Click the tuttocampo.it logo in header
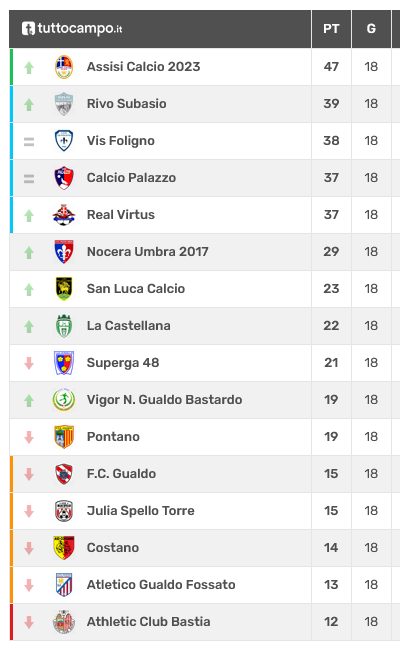This screenshot has height=654, width=400. point(72,29)
